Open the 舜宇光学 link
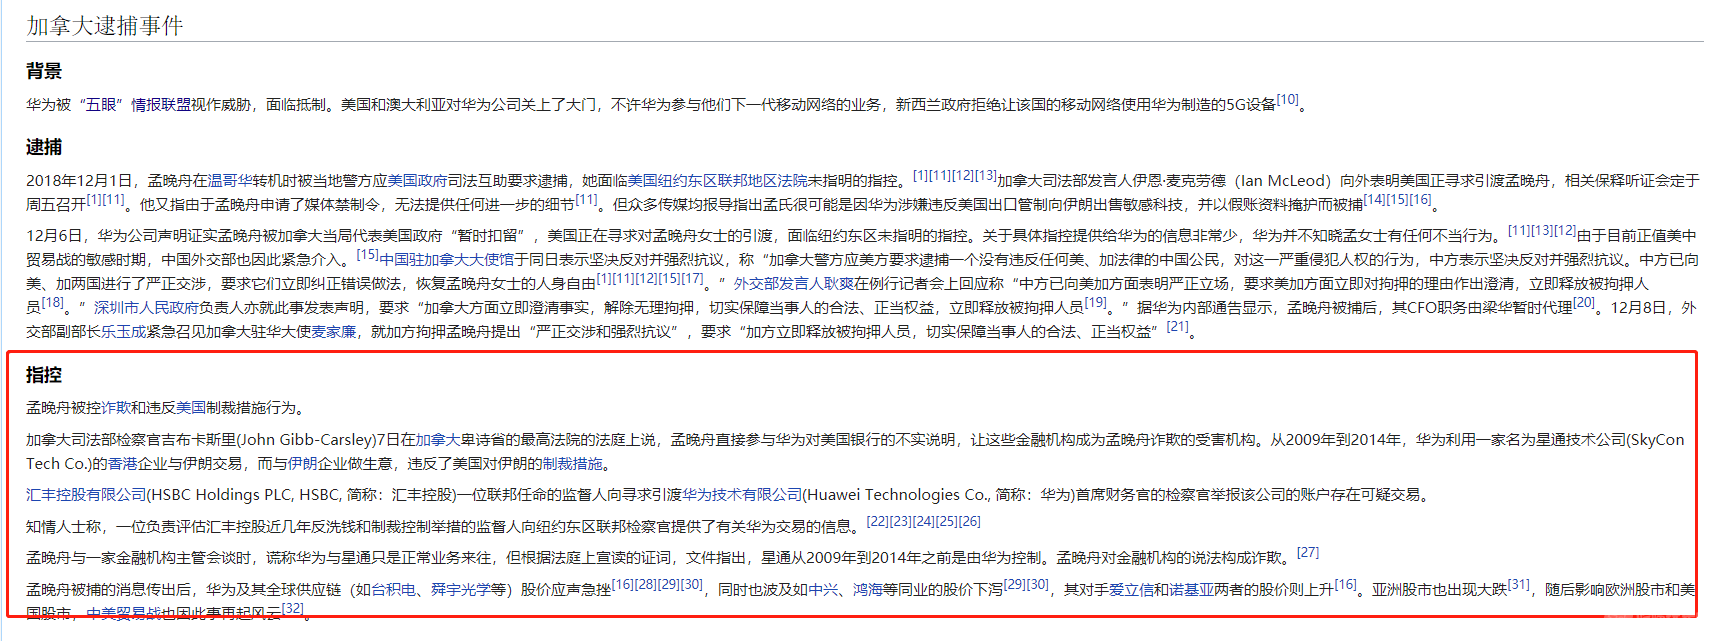Image resolution: width=1716 pixels, height=641 pixels. [x=461, y=590]
